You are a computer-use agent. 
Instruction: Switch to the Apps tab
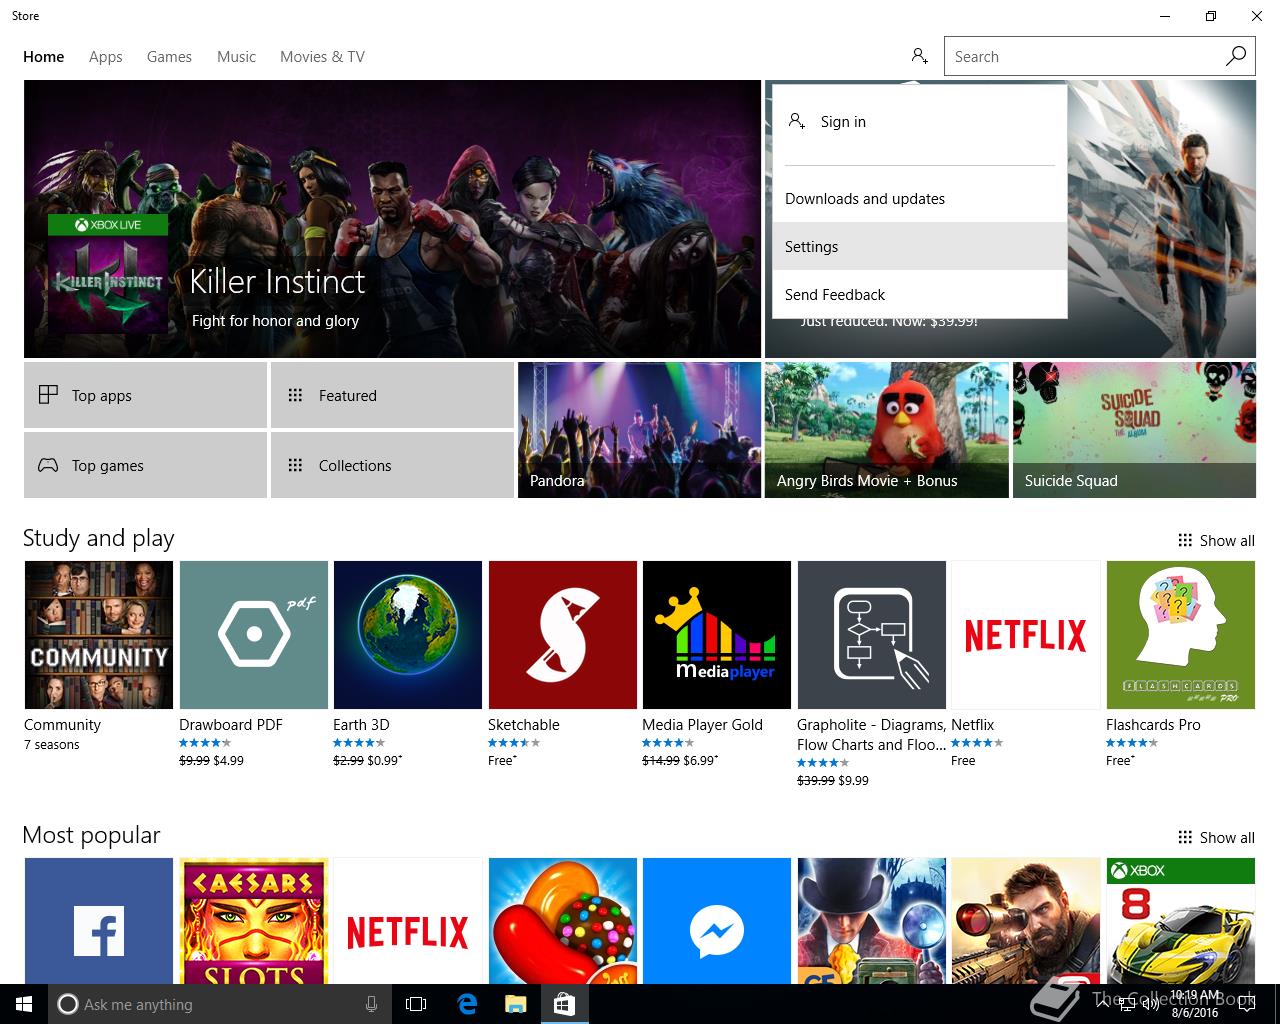pyautogui.click(x=106, y=57)
